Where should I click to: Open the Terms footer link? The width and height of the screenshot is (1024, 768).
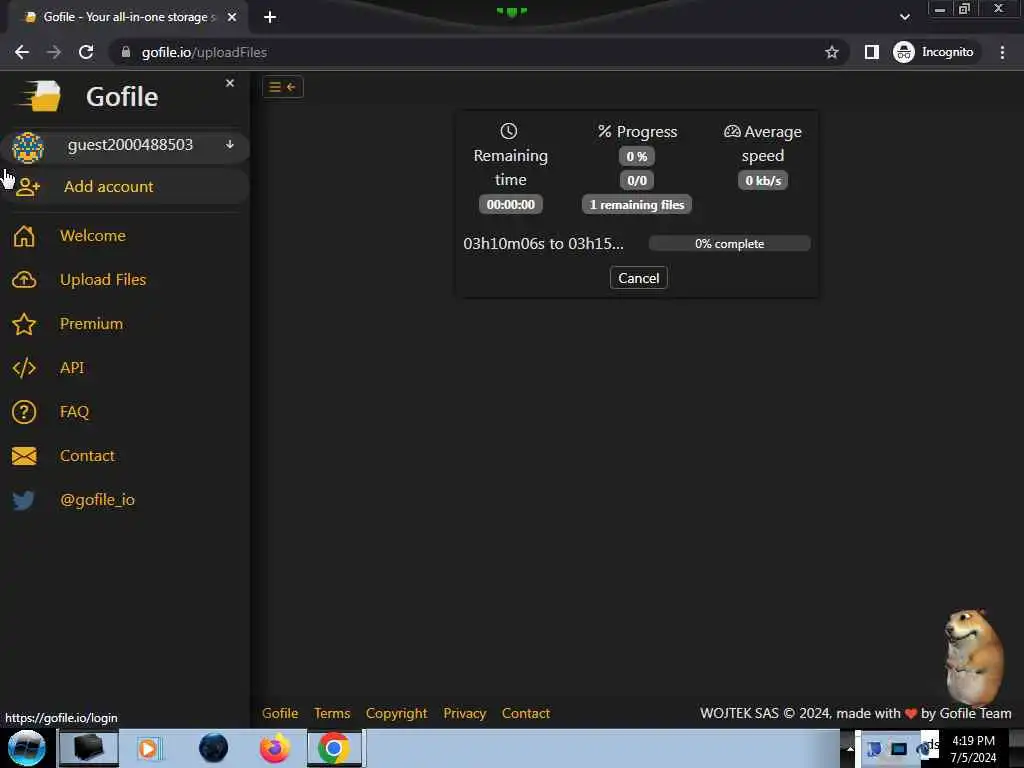click(x=332, y=713)
